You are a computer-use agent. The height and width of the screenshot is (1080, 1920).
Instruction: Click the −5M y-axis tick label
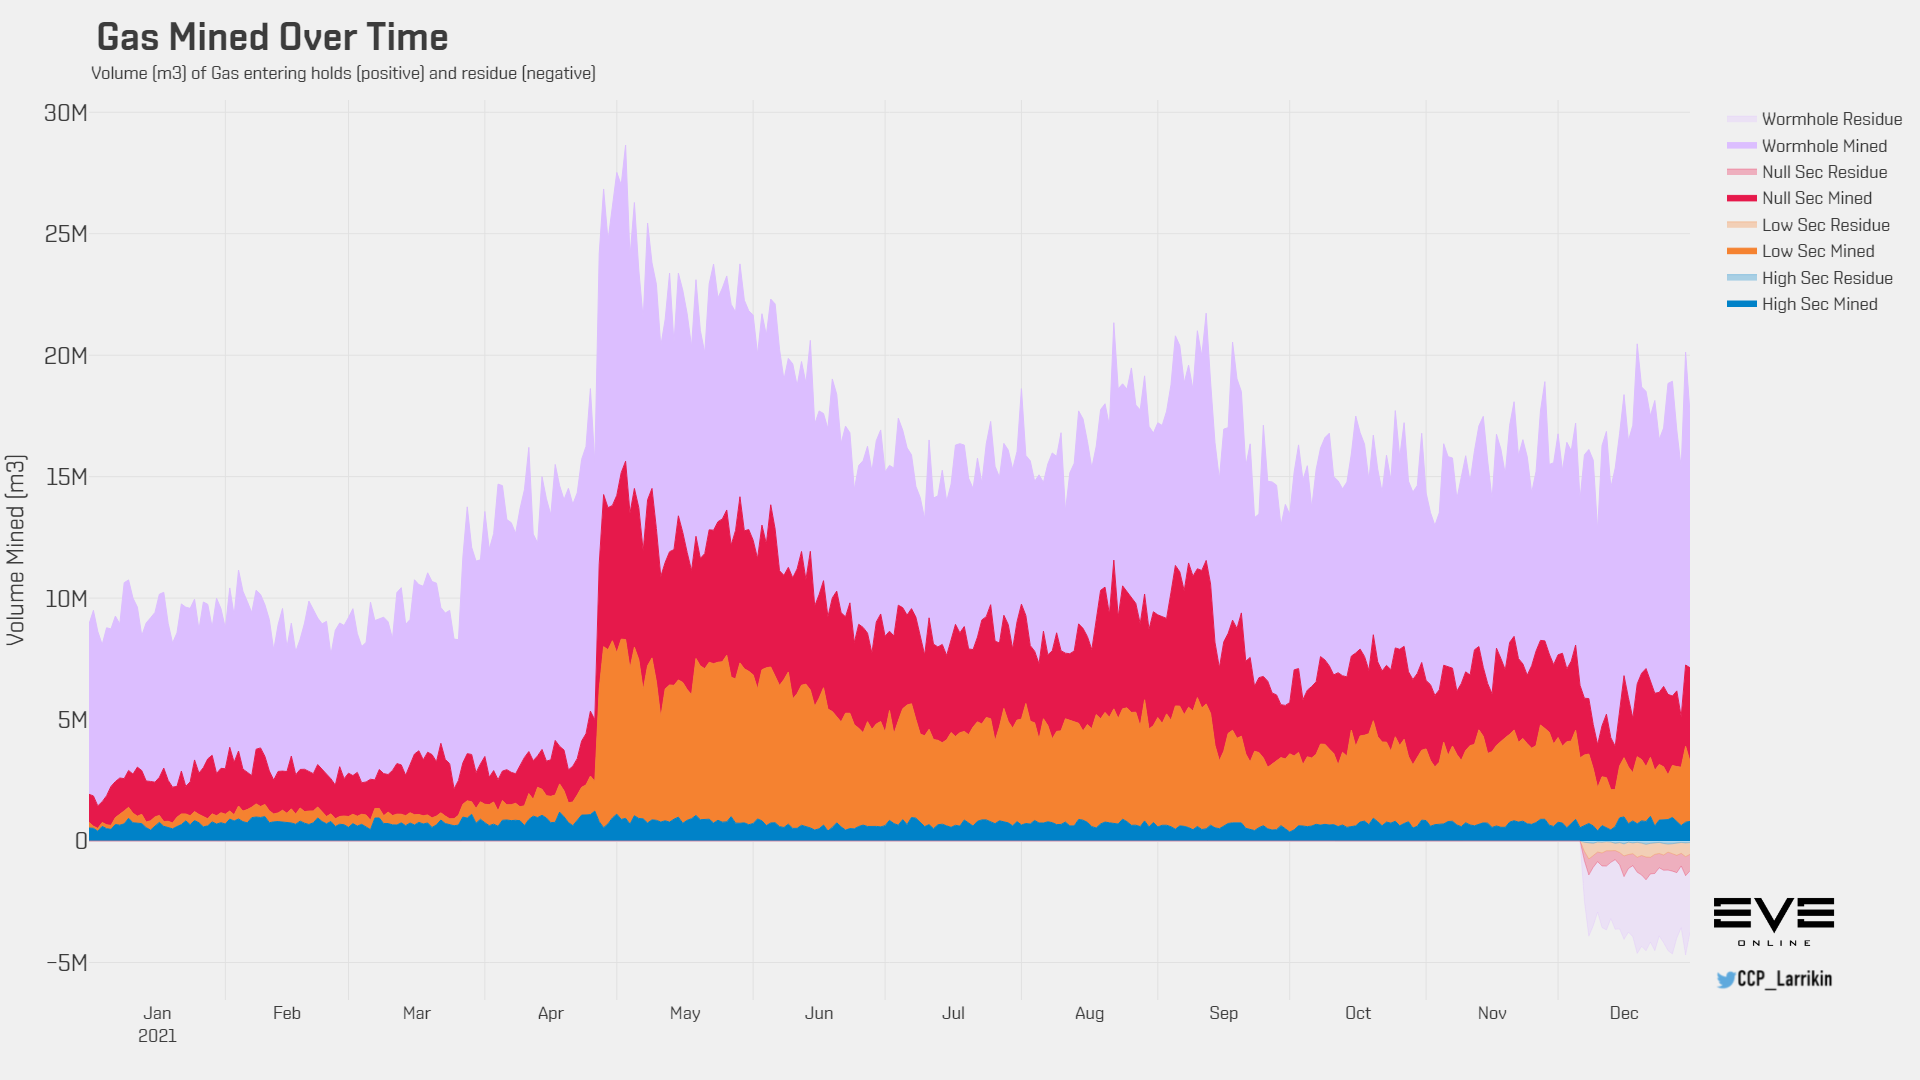pyautogui.click(x=66, y=963)
